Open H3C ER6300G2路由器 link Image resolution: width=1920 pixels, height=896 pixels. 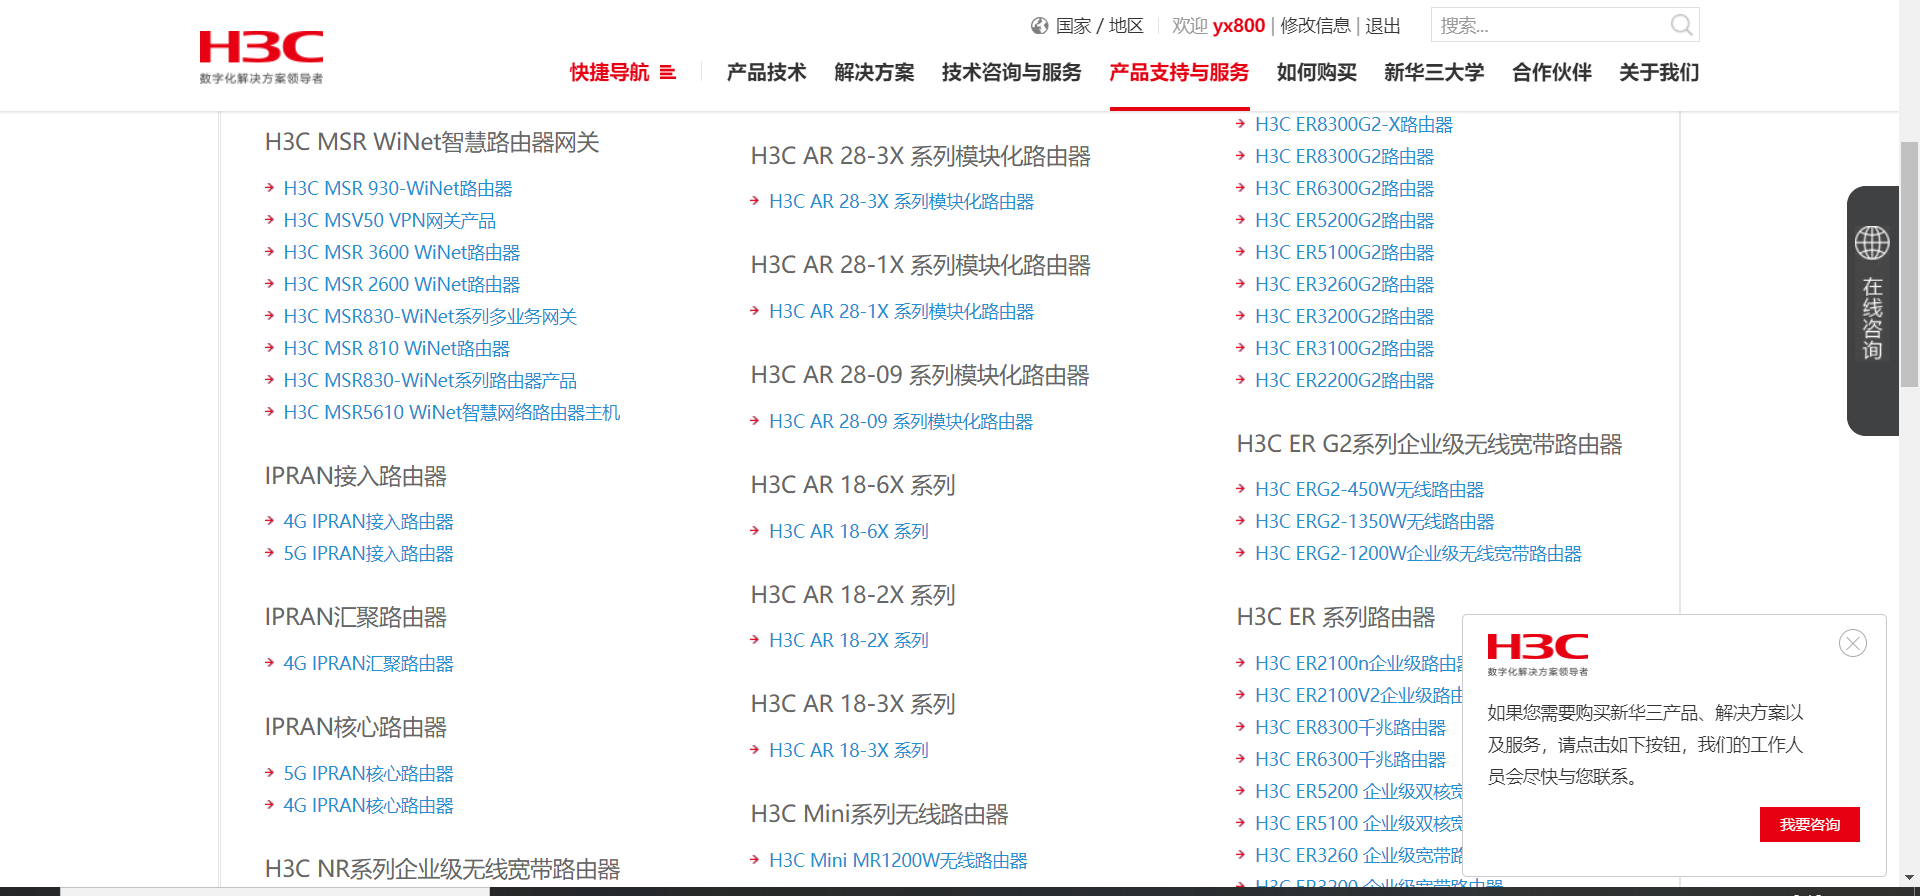tap(1345, 188)
